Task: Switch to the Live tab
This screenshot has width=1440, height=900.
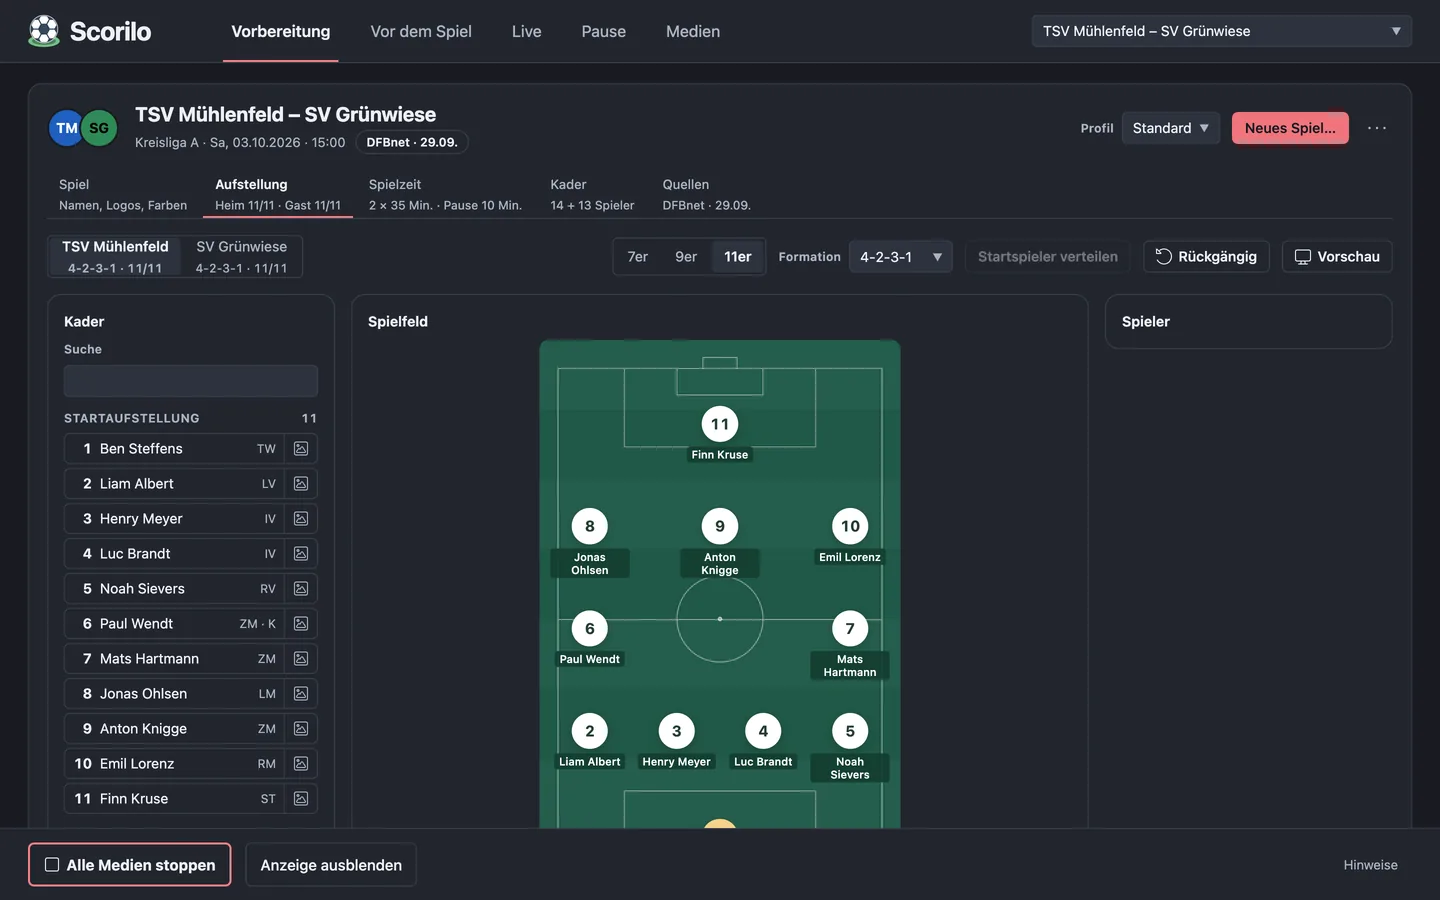Action: pyautogui.click(x=527, y=31)
